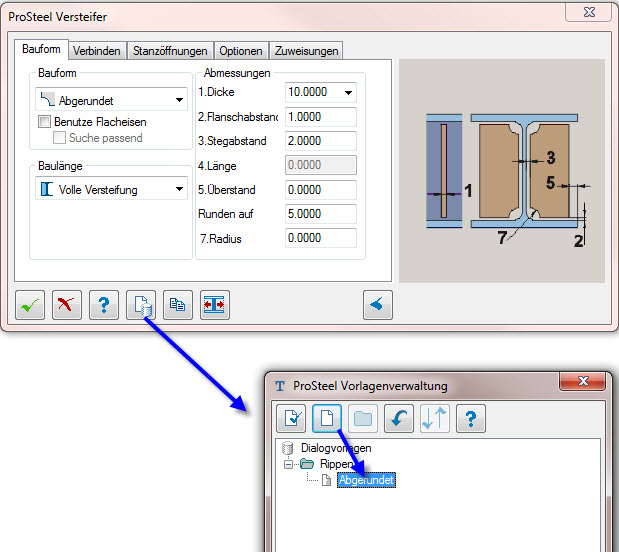The image size is (619, 552).
Task: Collapse the Rippen tree node
Action: (288, 464)
